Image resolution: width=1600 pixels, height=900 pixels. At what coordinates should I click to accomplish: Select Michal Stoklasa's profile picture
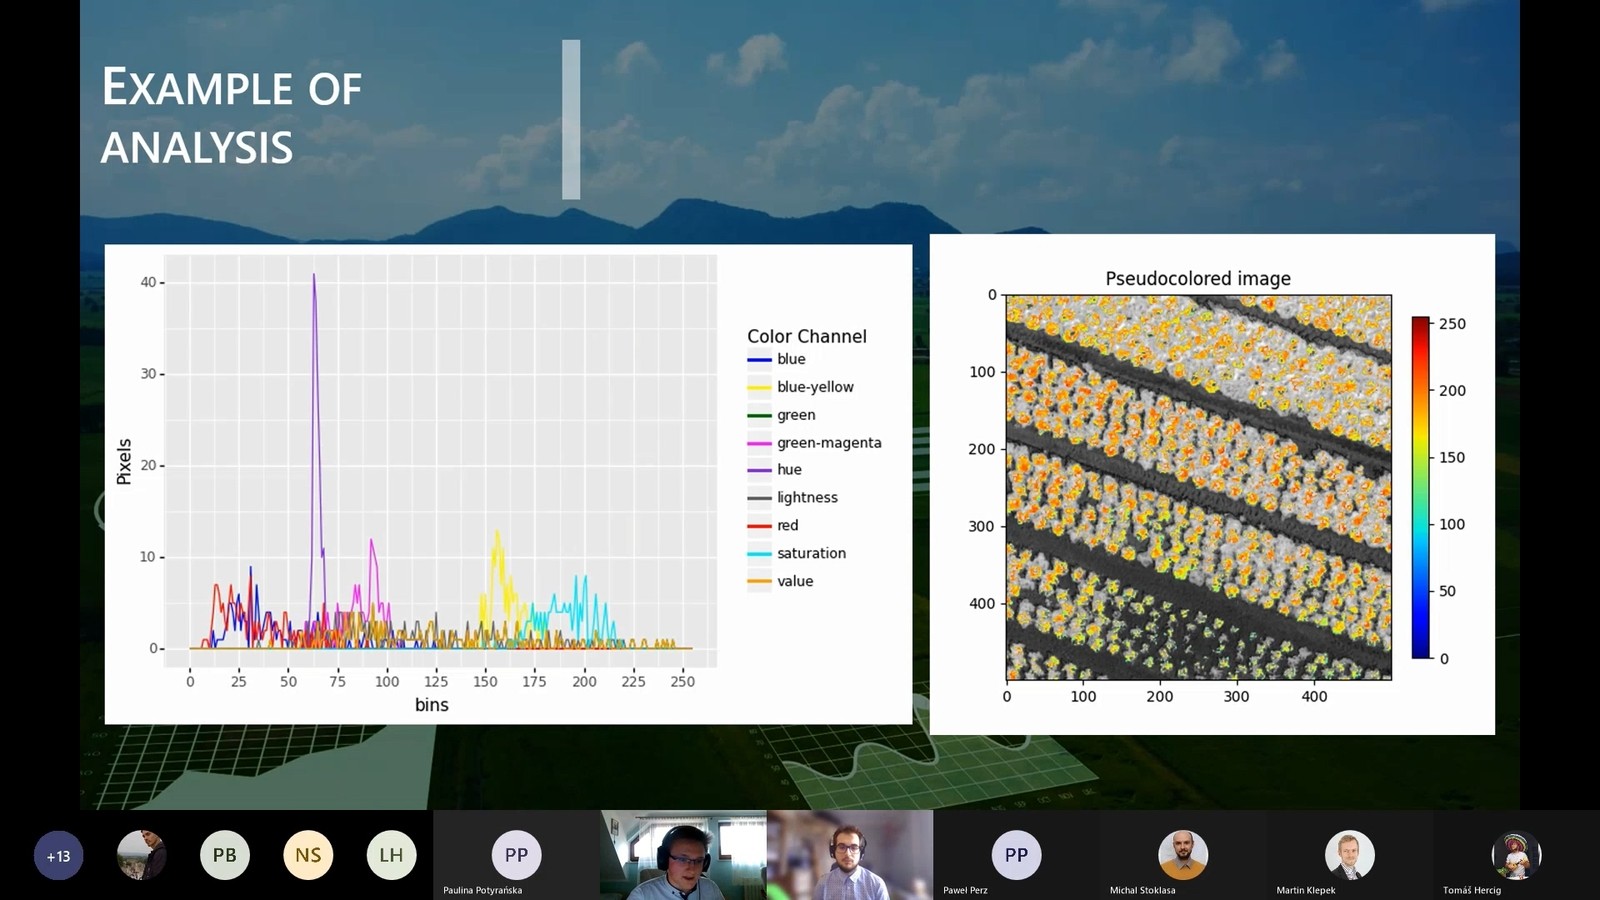pos(1182,854)
